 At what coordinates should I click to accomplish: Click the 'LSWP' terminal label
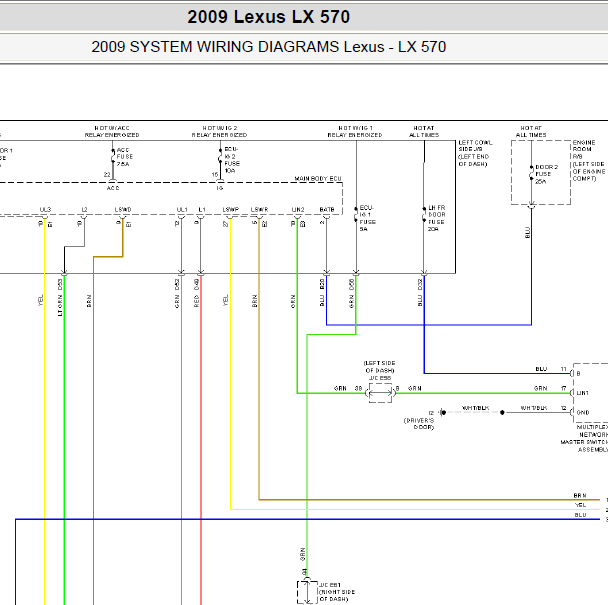click(230, 209)
